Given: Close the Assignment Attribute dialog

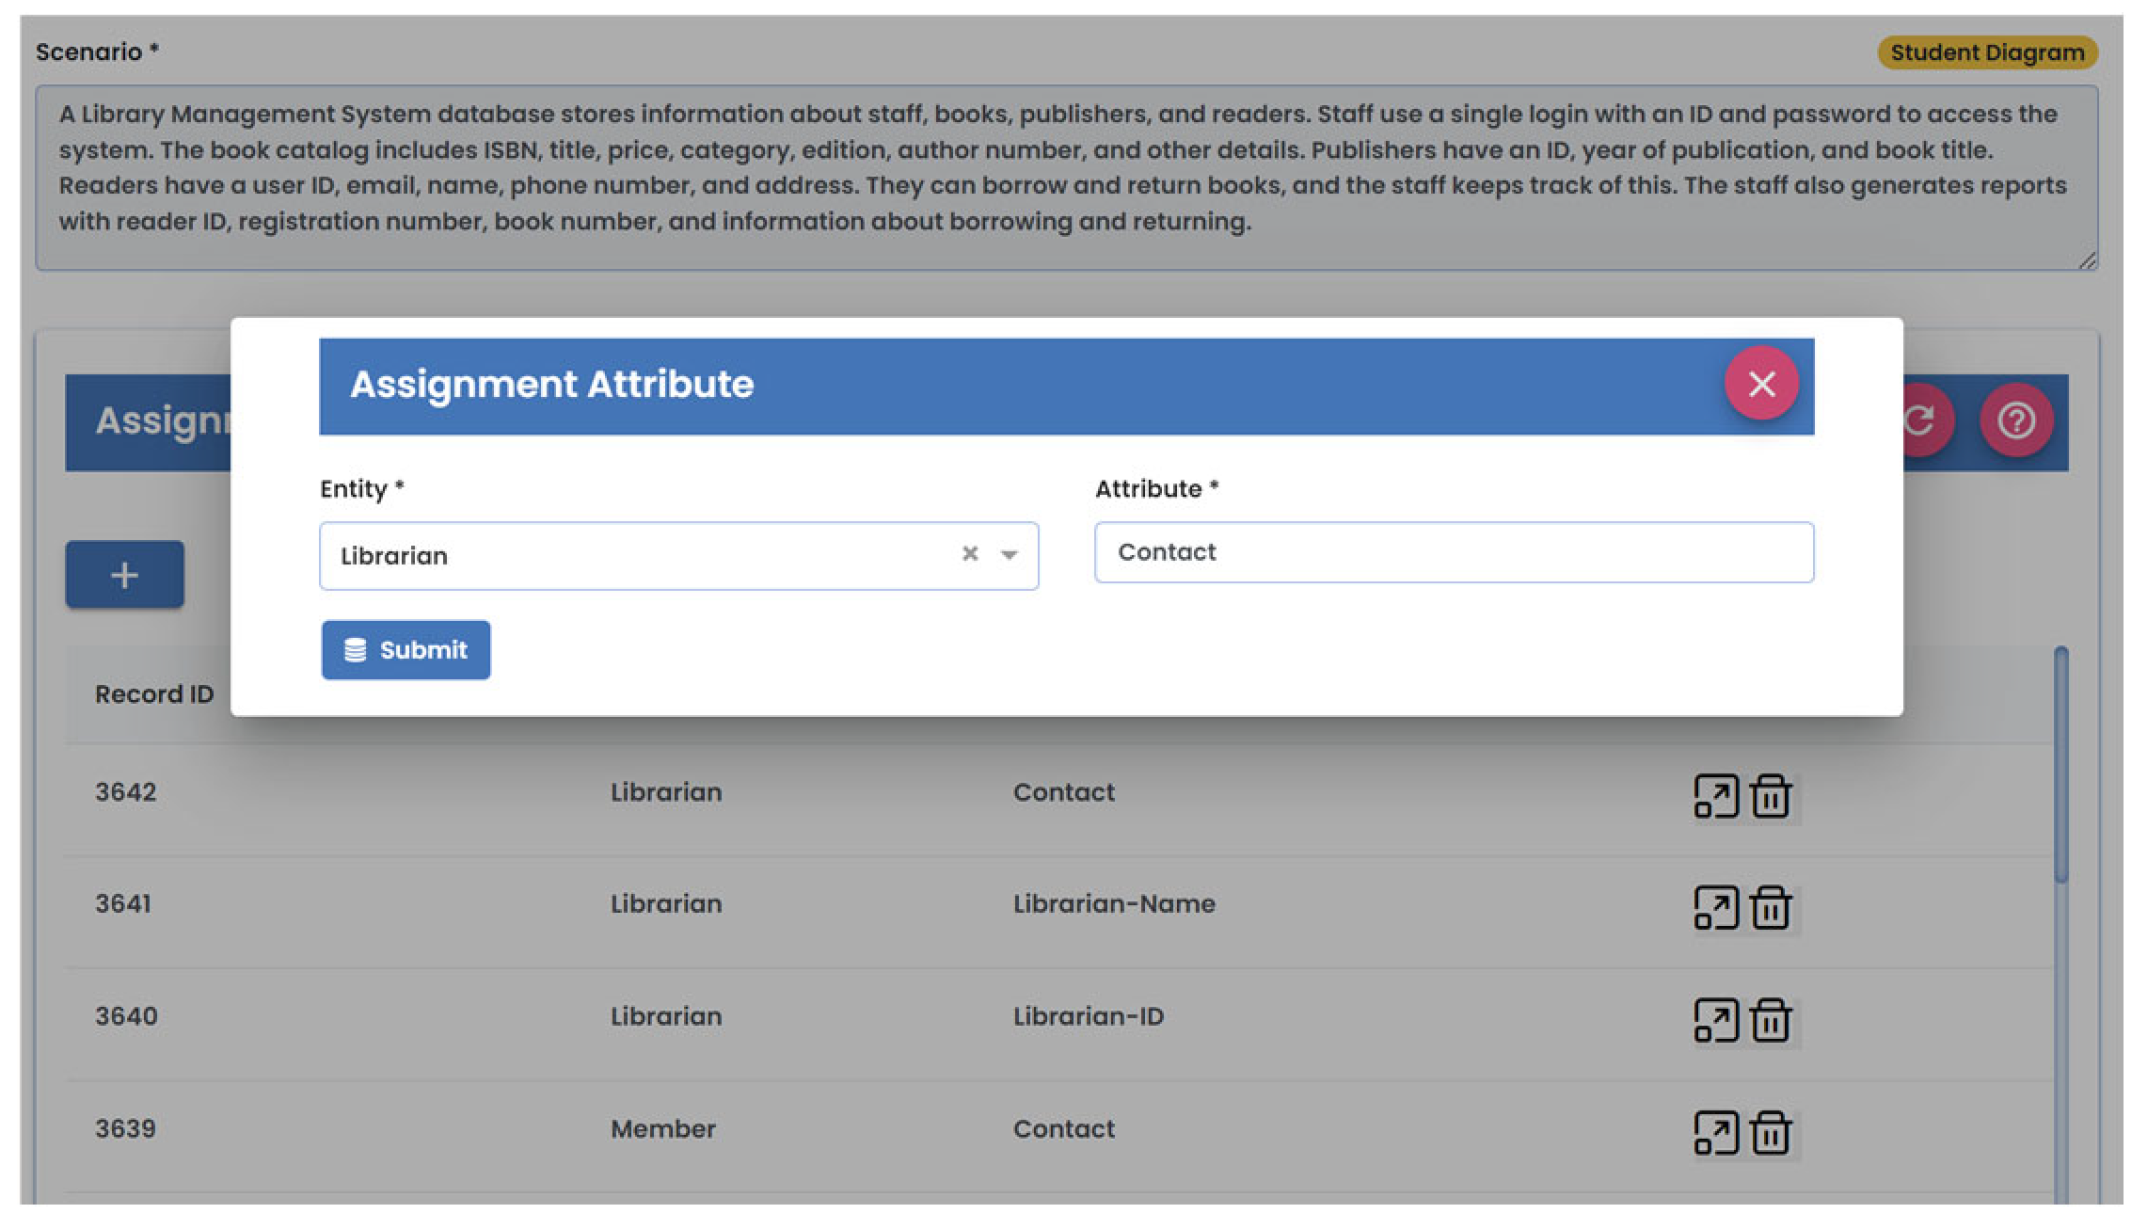Looking at the screenshot, I should 1760,384.
